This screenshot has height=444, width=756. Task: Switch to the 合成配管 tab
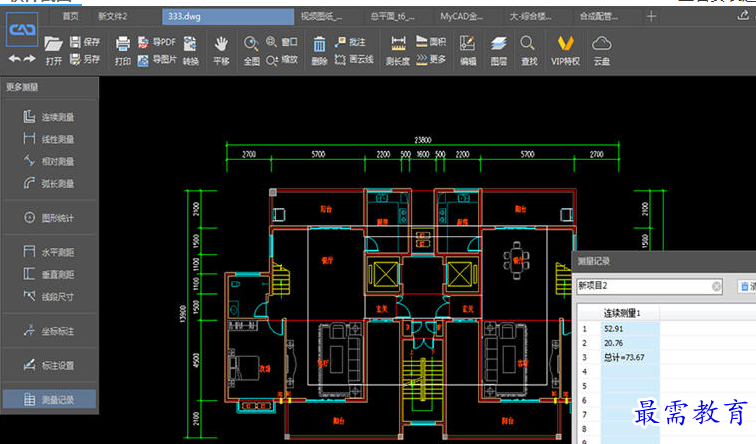click(x=599, y=16)
